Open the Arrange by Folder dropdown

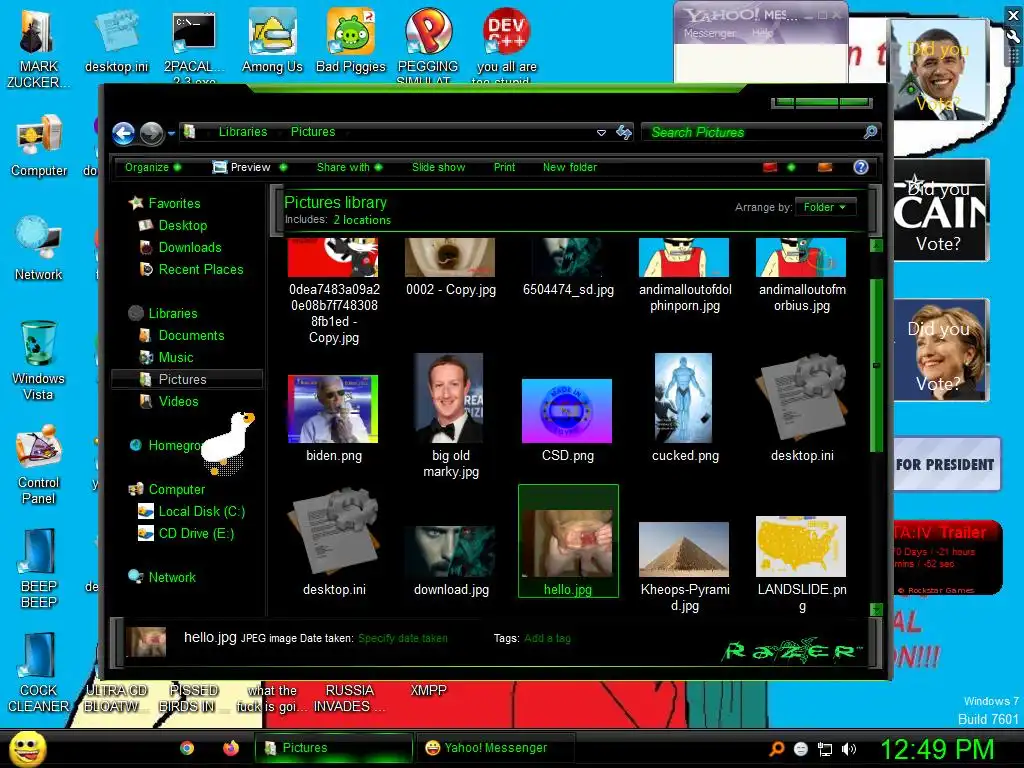click(825, 207)
